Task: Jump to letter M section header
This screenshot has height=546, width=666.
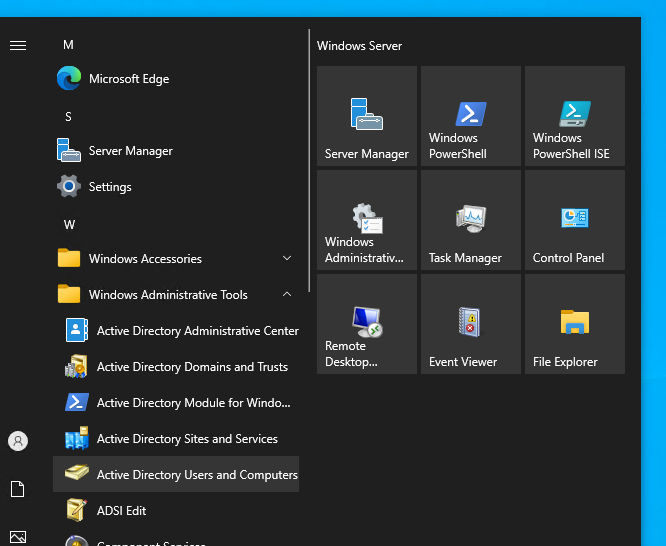Action: point(68,45)
